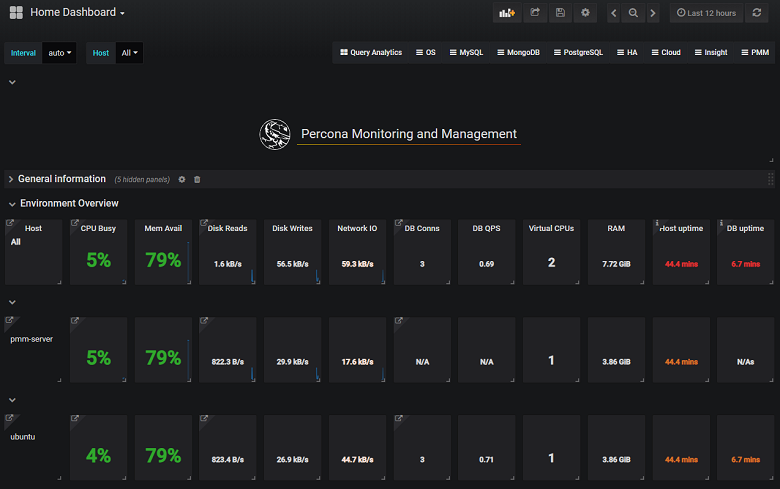Open link icon on Host All panel
Screen dimensions: 780x489
pos(9,223)
